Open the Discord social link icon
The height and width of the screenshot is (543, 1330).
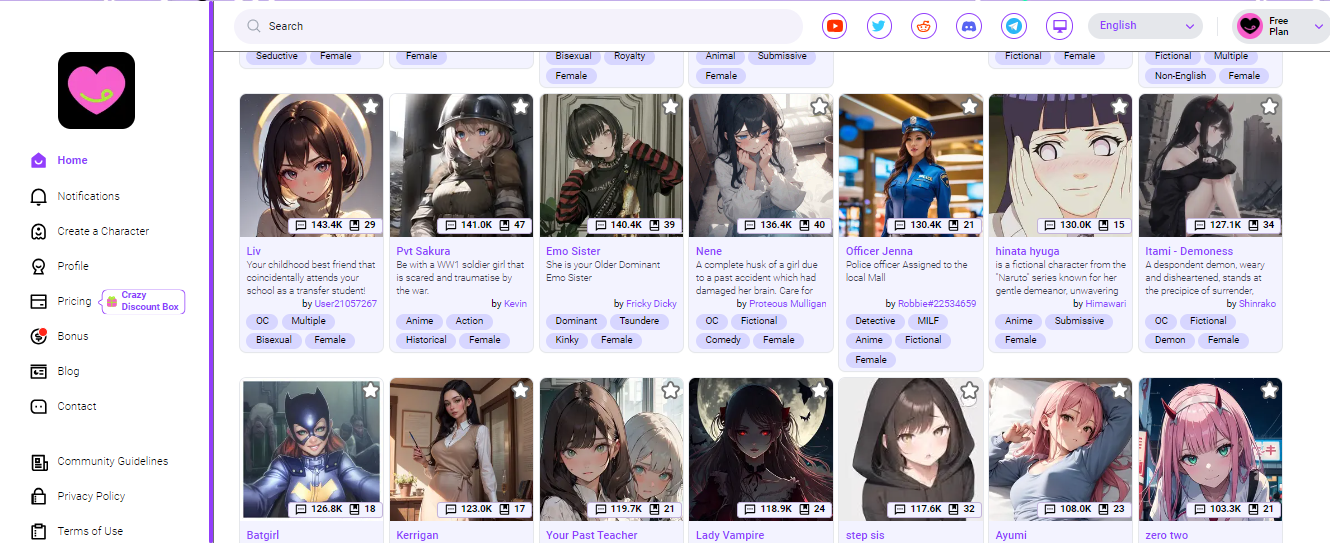[969, 26]
